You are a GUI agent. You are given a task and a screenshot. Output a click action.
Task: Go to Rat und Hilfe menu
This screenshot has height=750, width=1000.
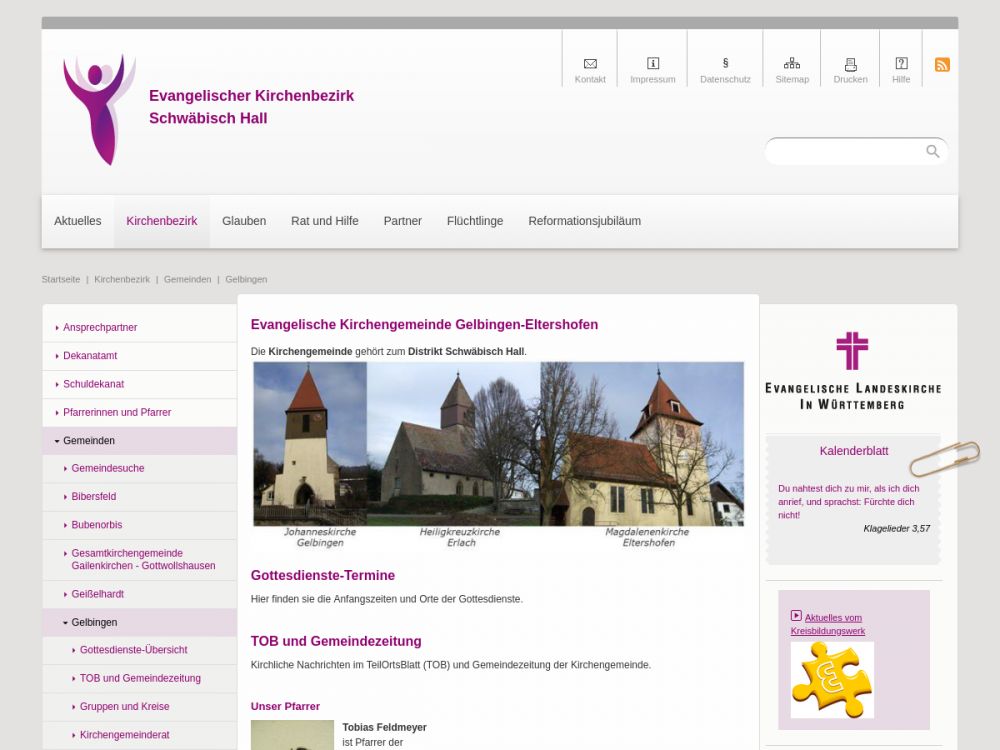coord(324,221)
